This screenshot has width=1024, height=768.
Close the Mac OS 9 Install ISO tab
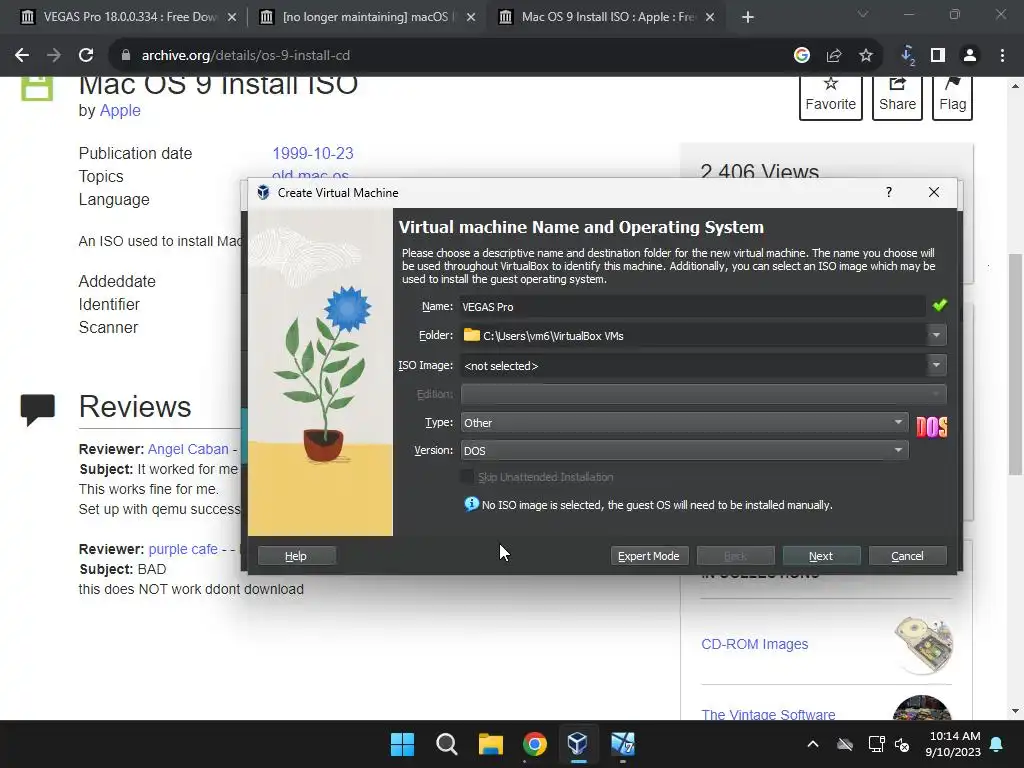[710, 17]
